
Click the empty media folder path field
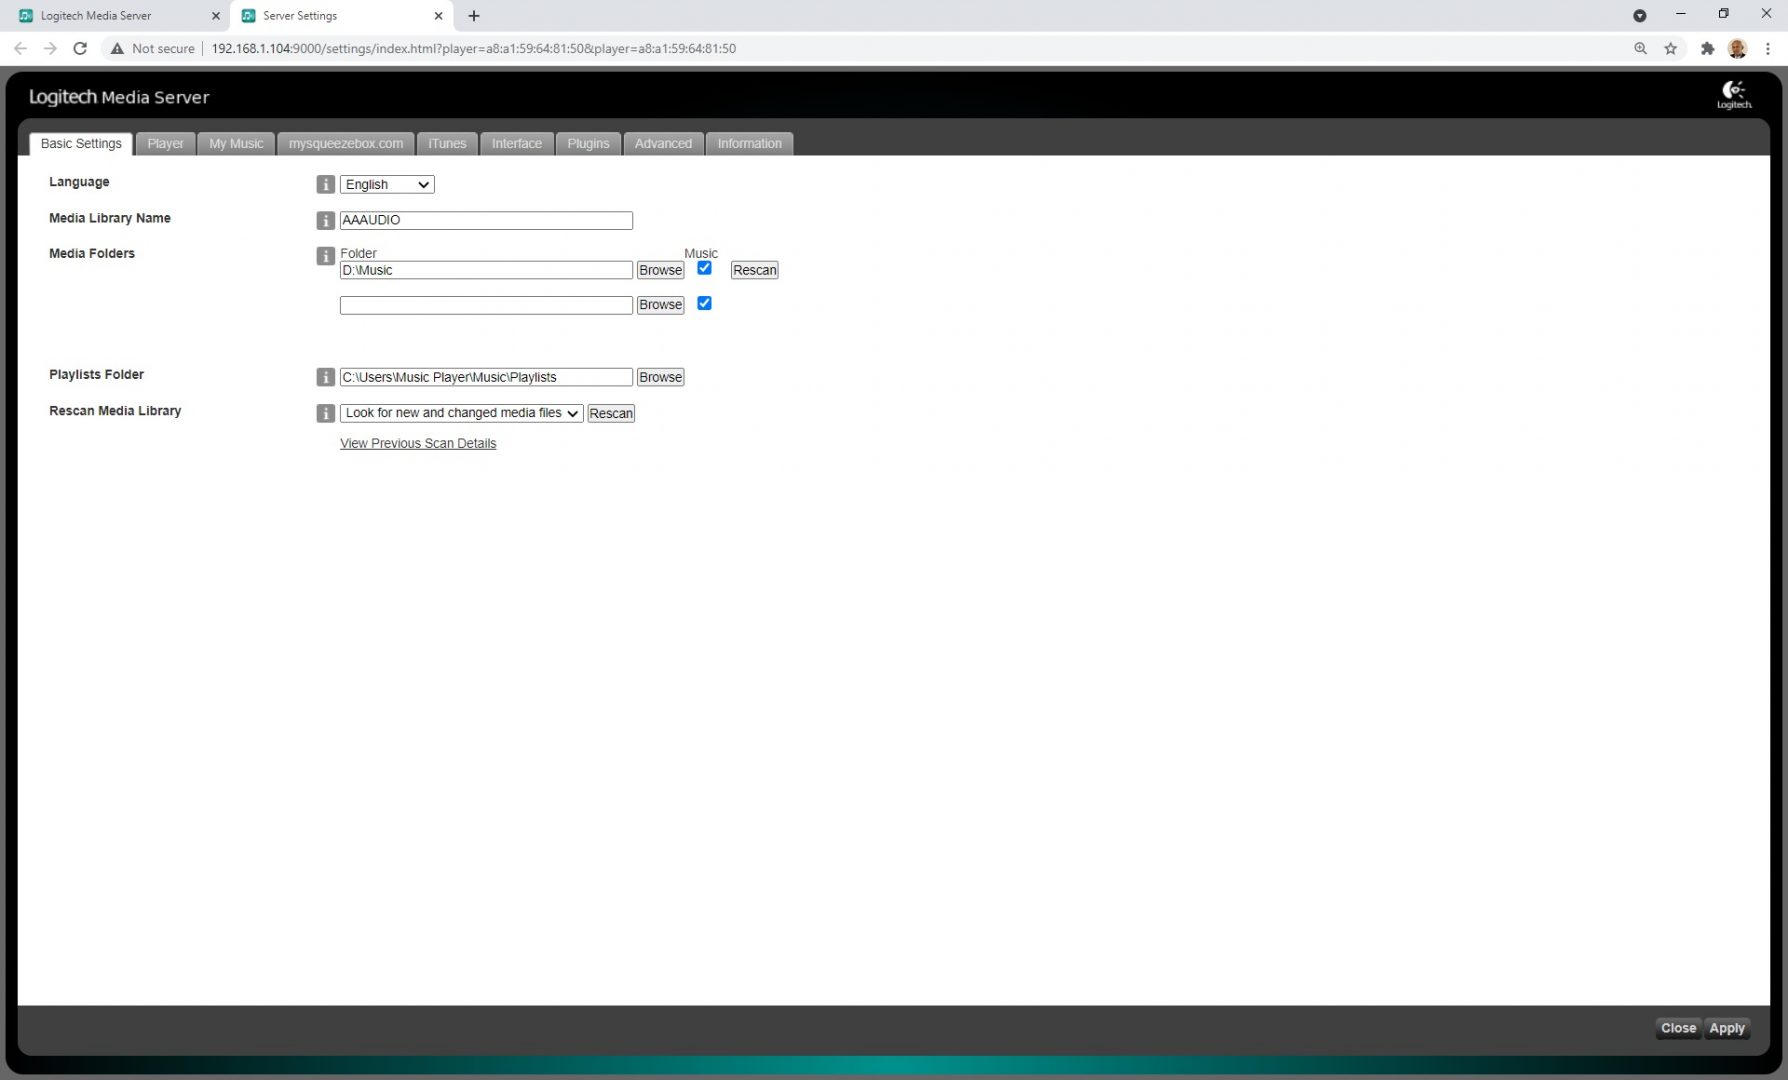(486, 305)
